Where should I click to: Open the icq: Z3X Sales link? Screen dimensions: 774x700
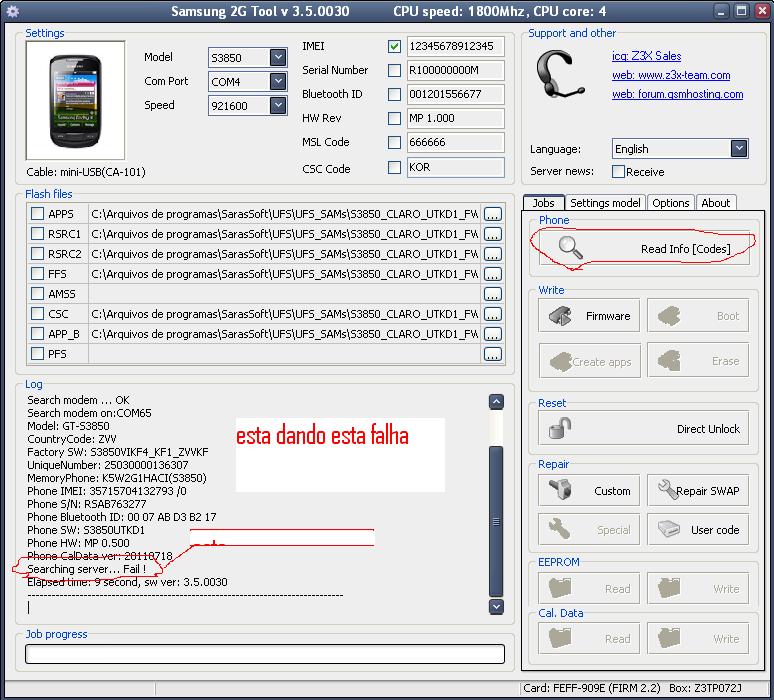pos(647,56)
